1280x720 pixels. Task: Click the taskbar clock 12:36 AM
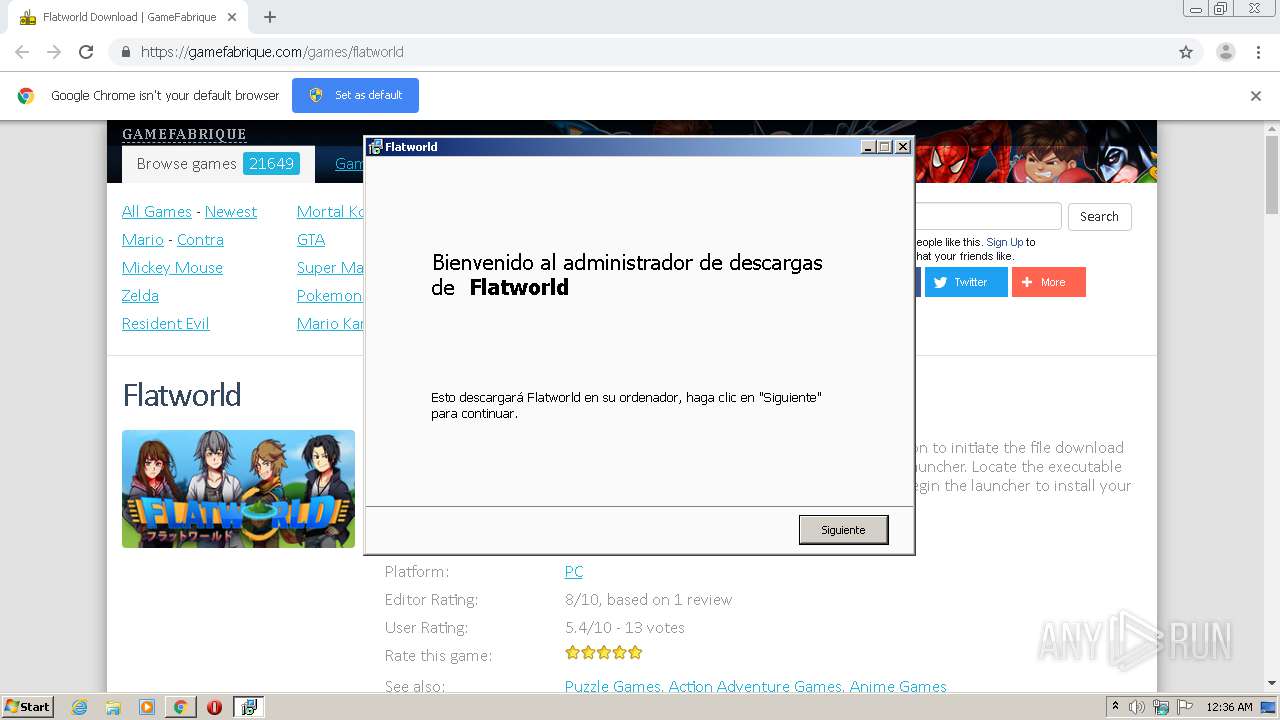click(1229, 707)
